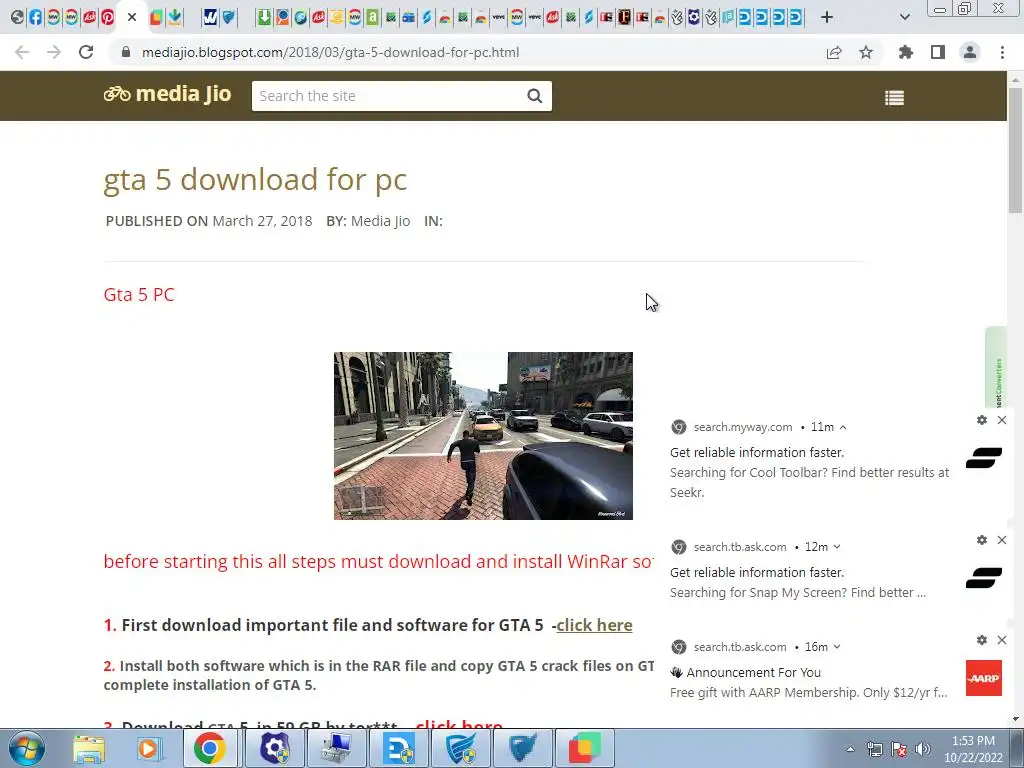Collapse the search.myway.com notification chevron

pos(843,427)
